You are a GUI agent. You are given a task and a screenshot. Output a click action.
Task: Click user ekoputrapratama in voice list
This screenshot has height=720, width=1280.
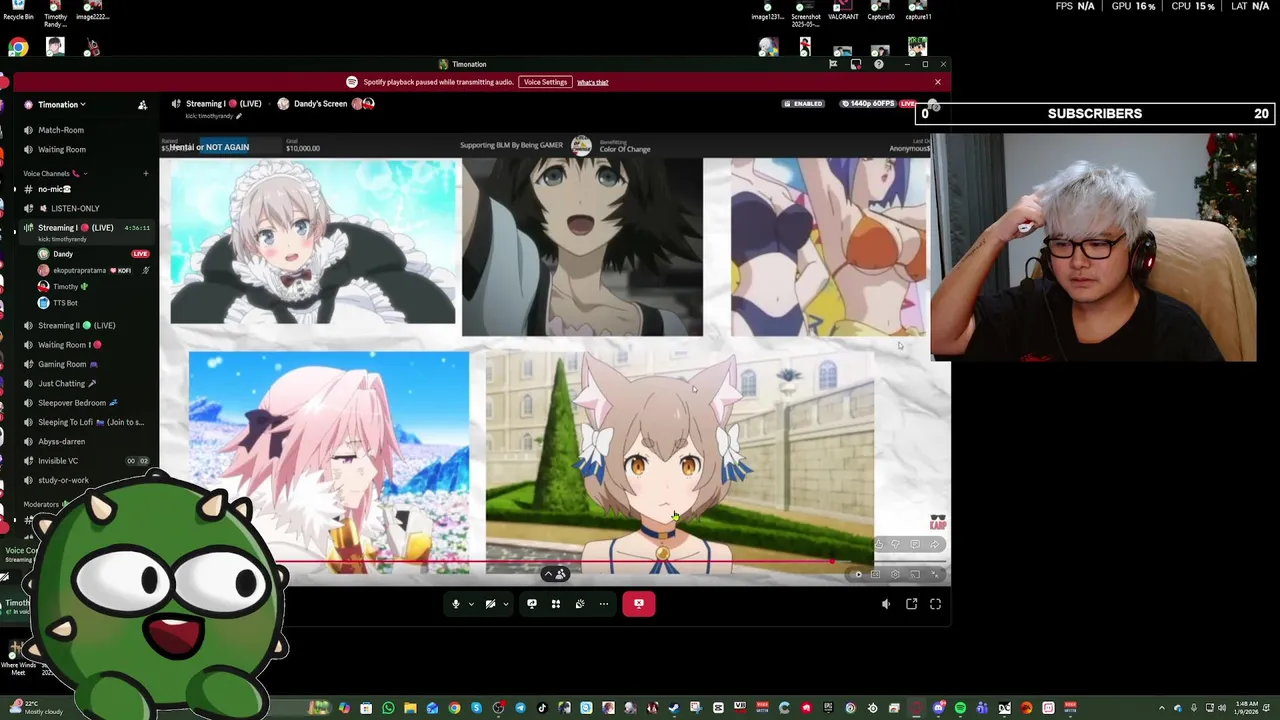(92, 270)
